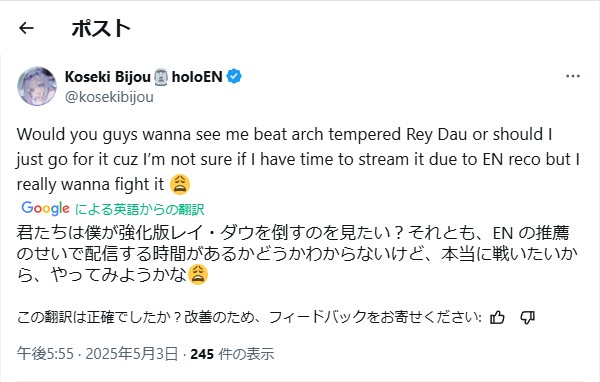The height and width of the screenshot is (382, 600).
Task: Click the thumbs up feedback icon
Action: (x=497, y=317)
